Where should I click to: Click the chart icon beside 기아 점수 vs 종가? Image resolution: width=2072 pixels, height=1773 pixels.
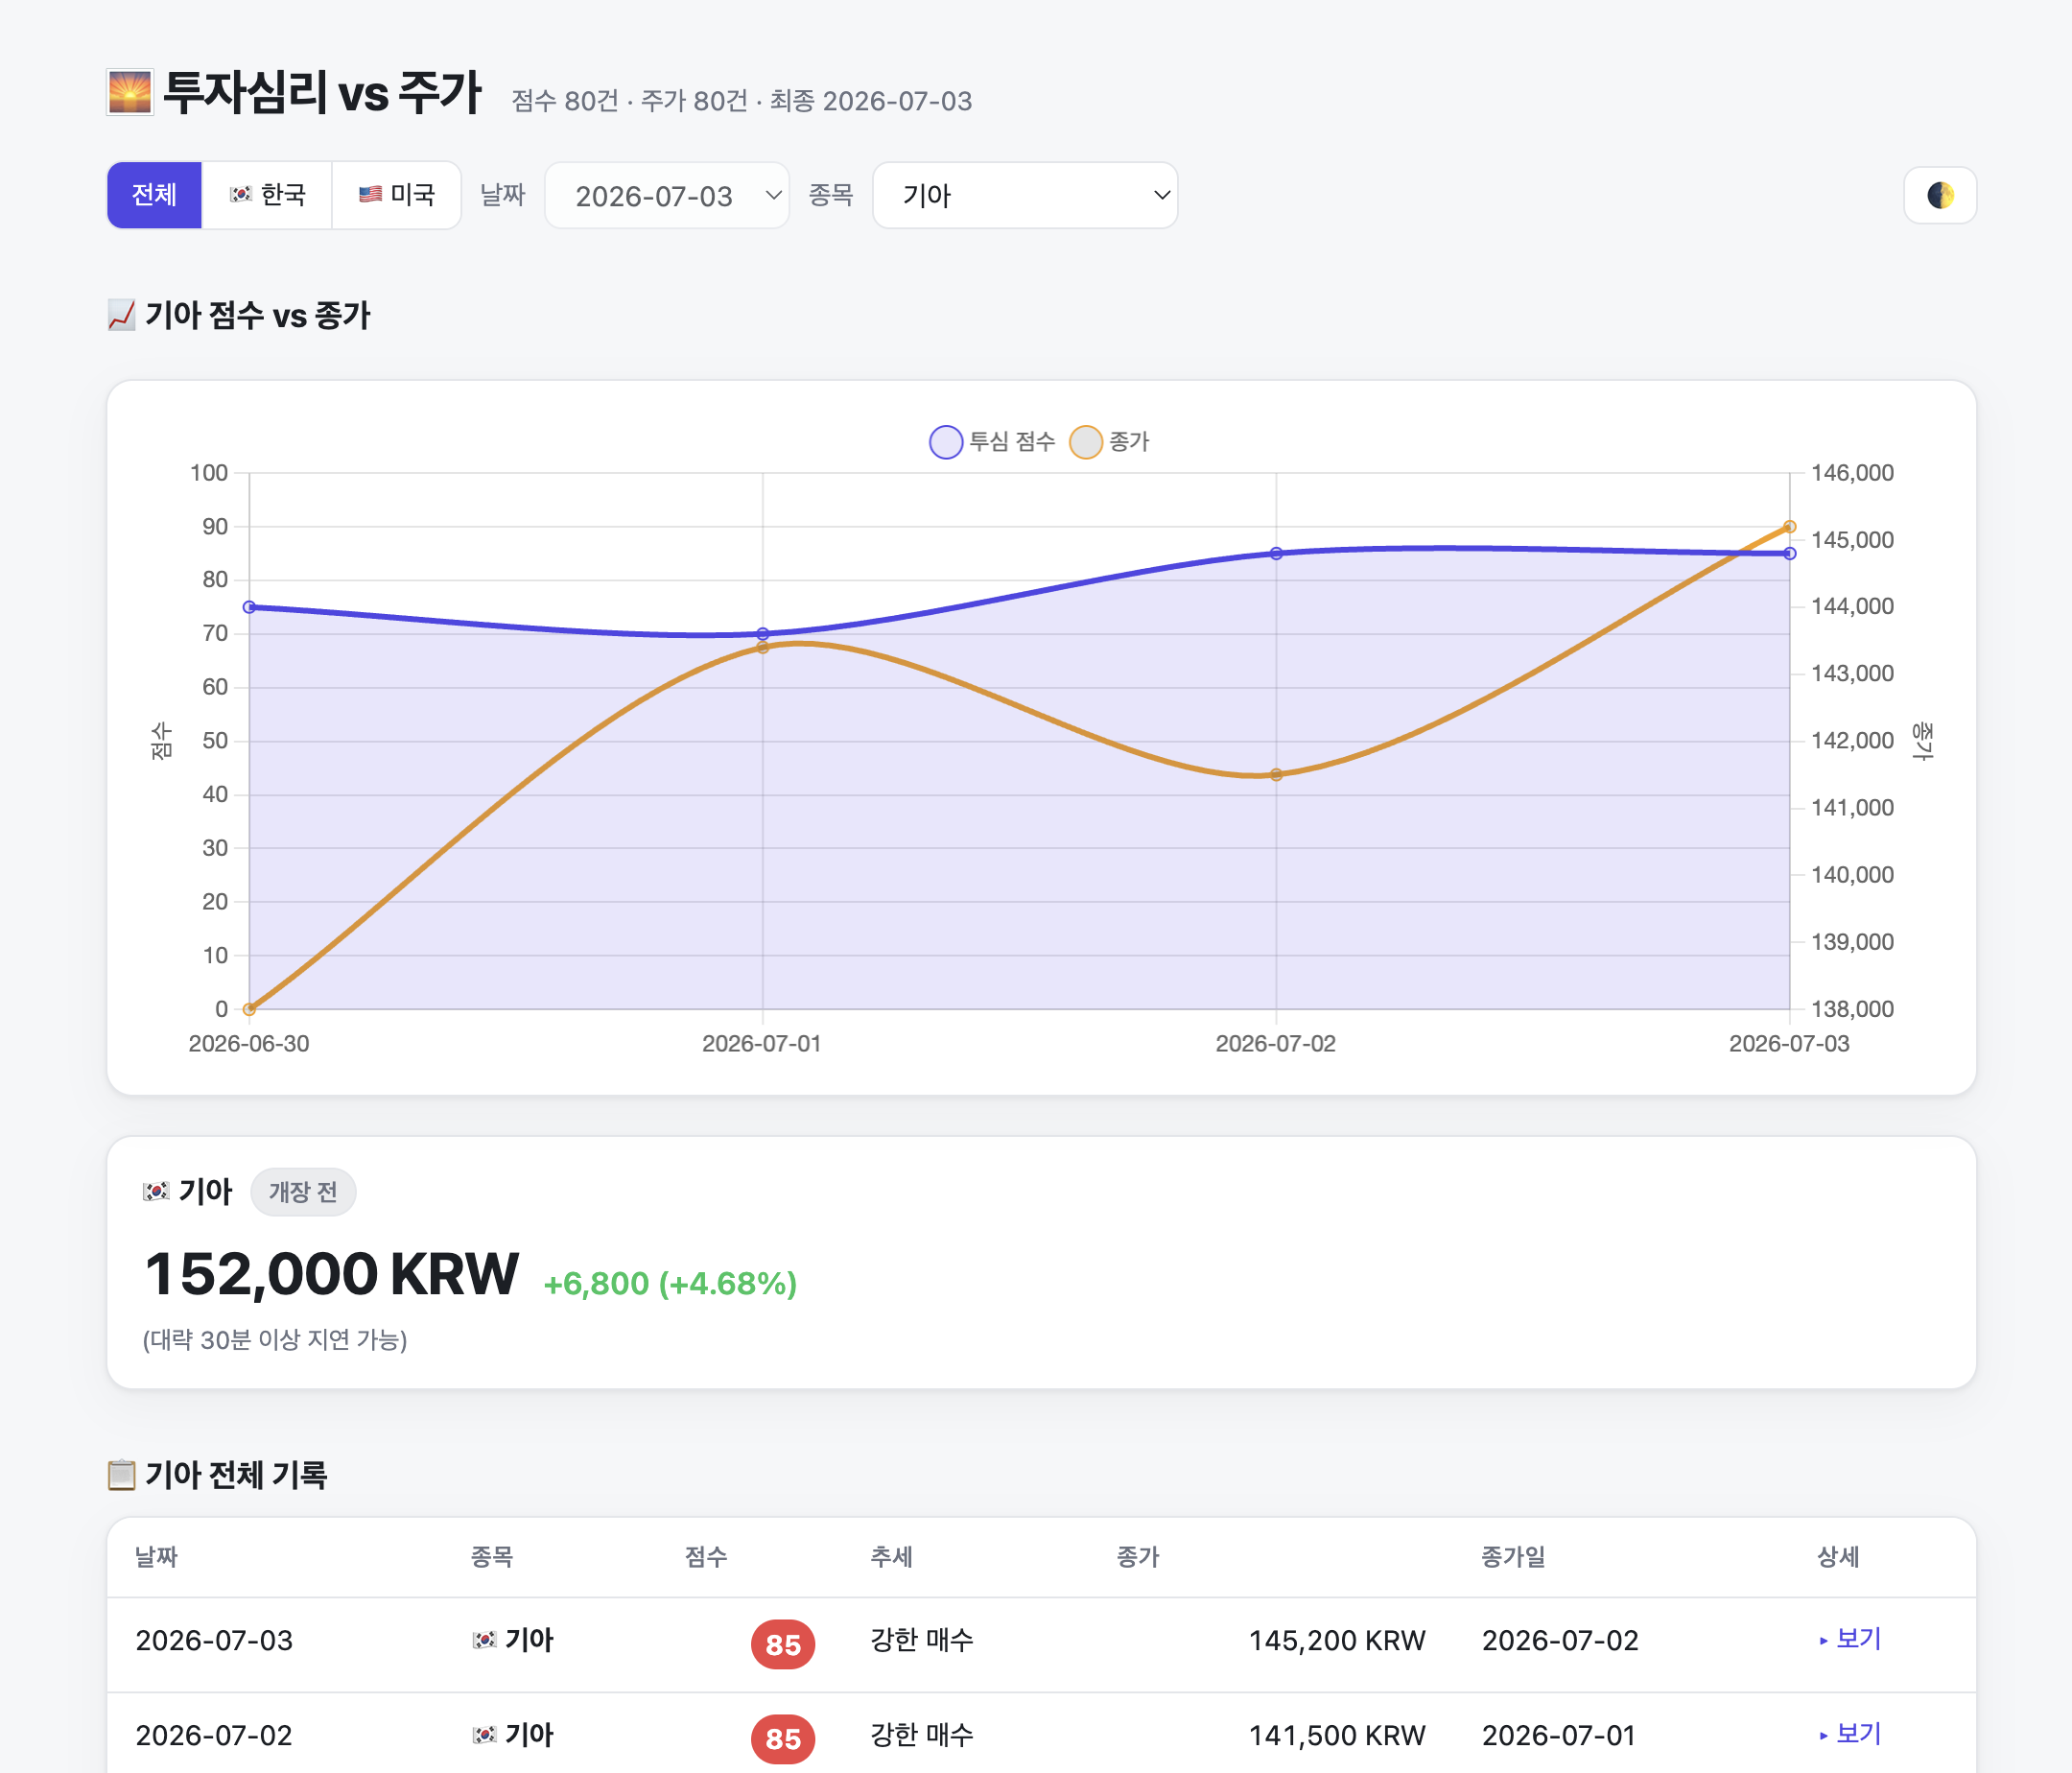[121, 315]
